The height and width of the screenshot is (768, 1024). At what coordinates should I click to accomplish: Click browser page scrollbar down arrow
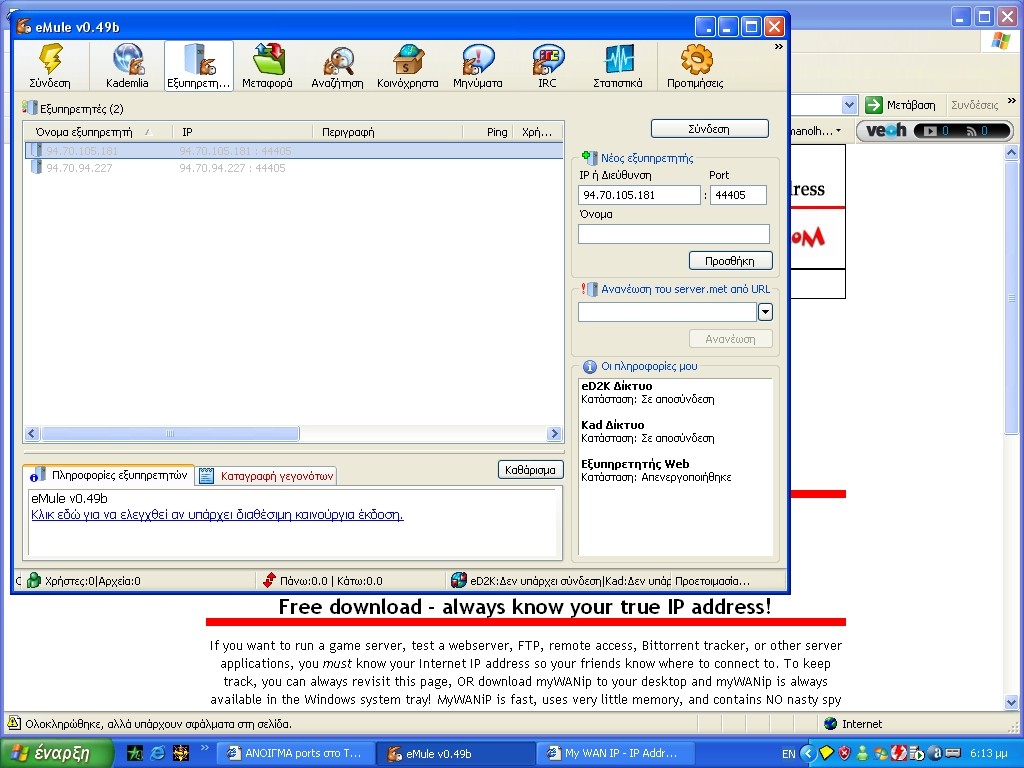click(x=1011, y=703)
